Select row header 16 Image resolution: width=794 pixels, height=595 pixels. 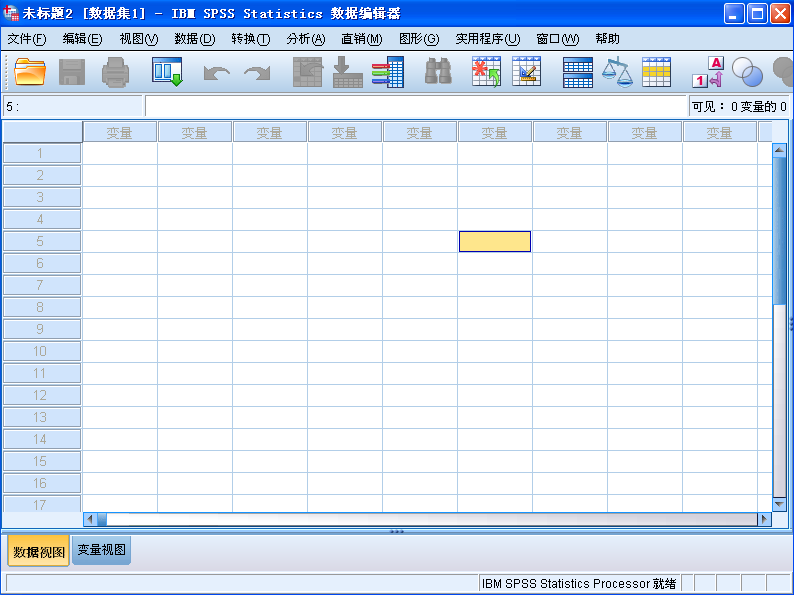[x=42, y=483]
